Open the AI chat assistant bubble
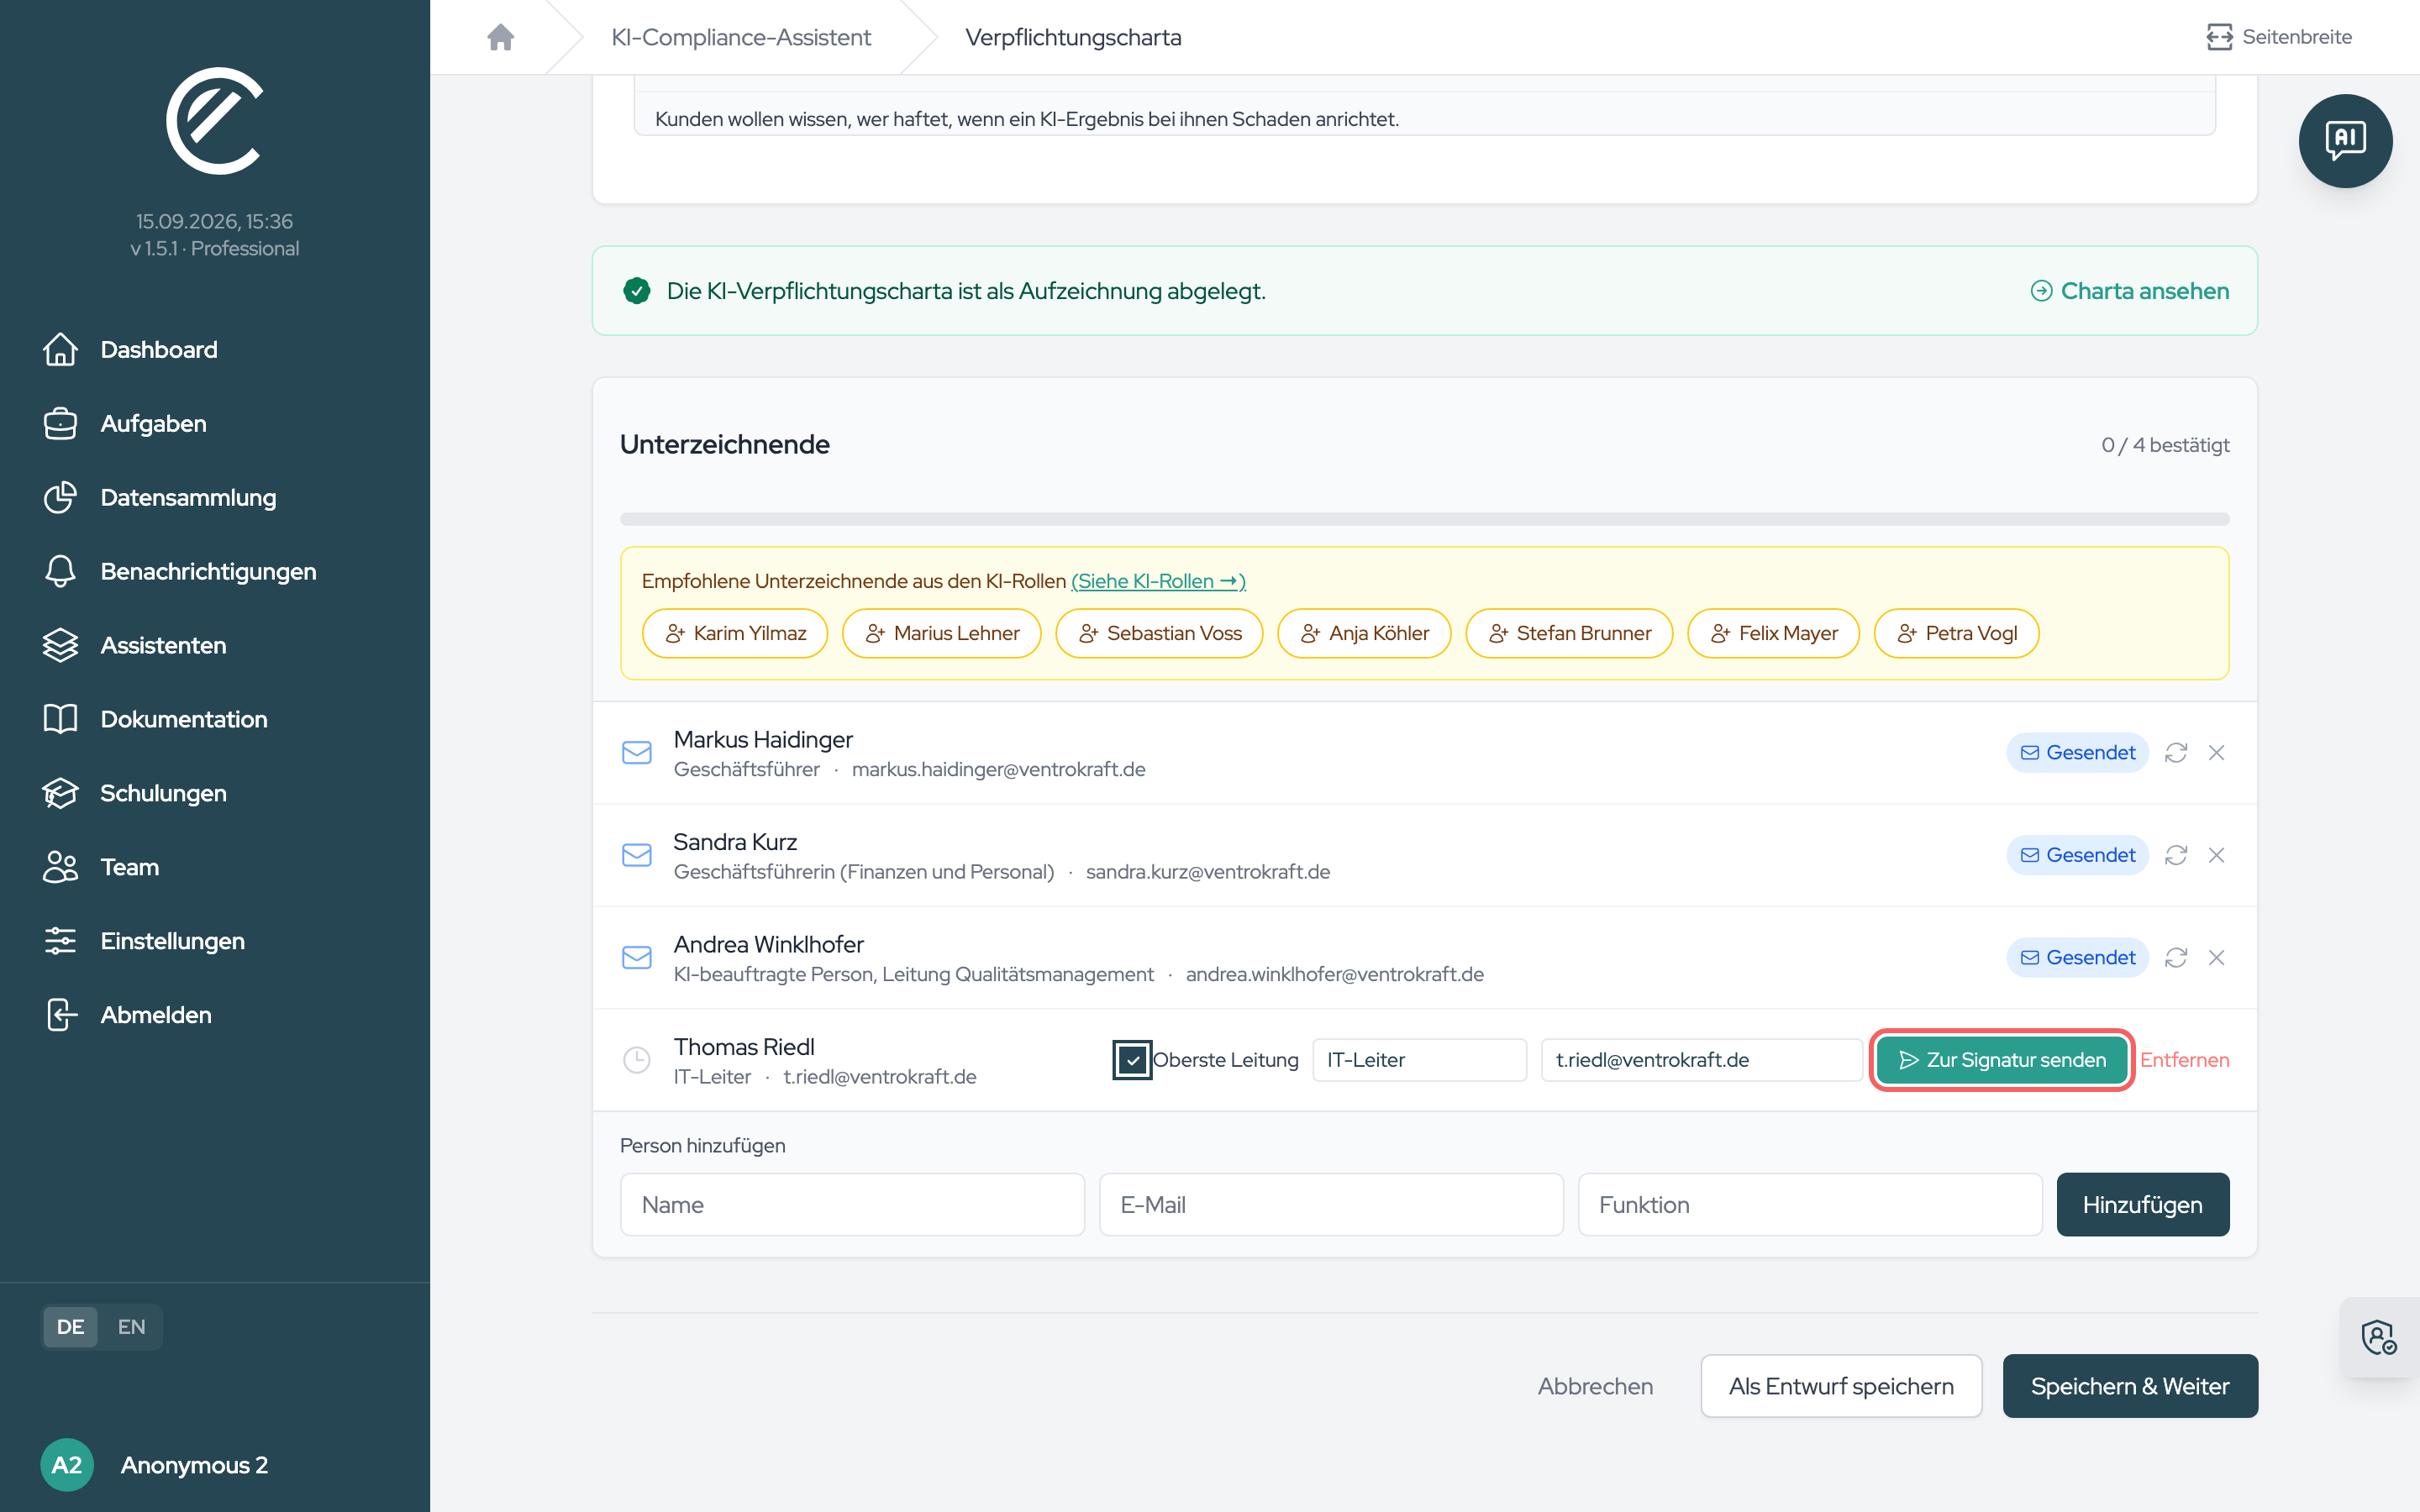2420x1512 pixels. point(2344,141)
